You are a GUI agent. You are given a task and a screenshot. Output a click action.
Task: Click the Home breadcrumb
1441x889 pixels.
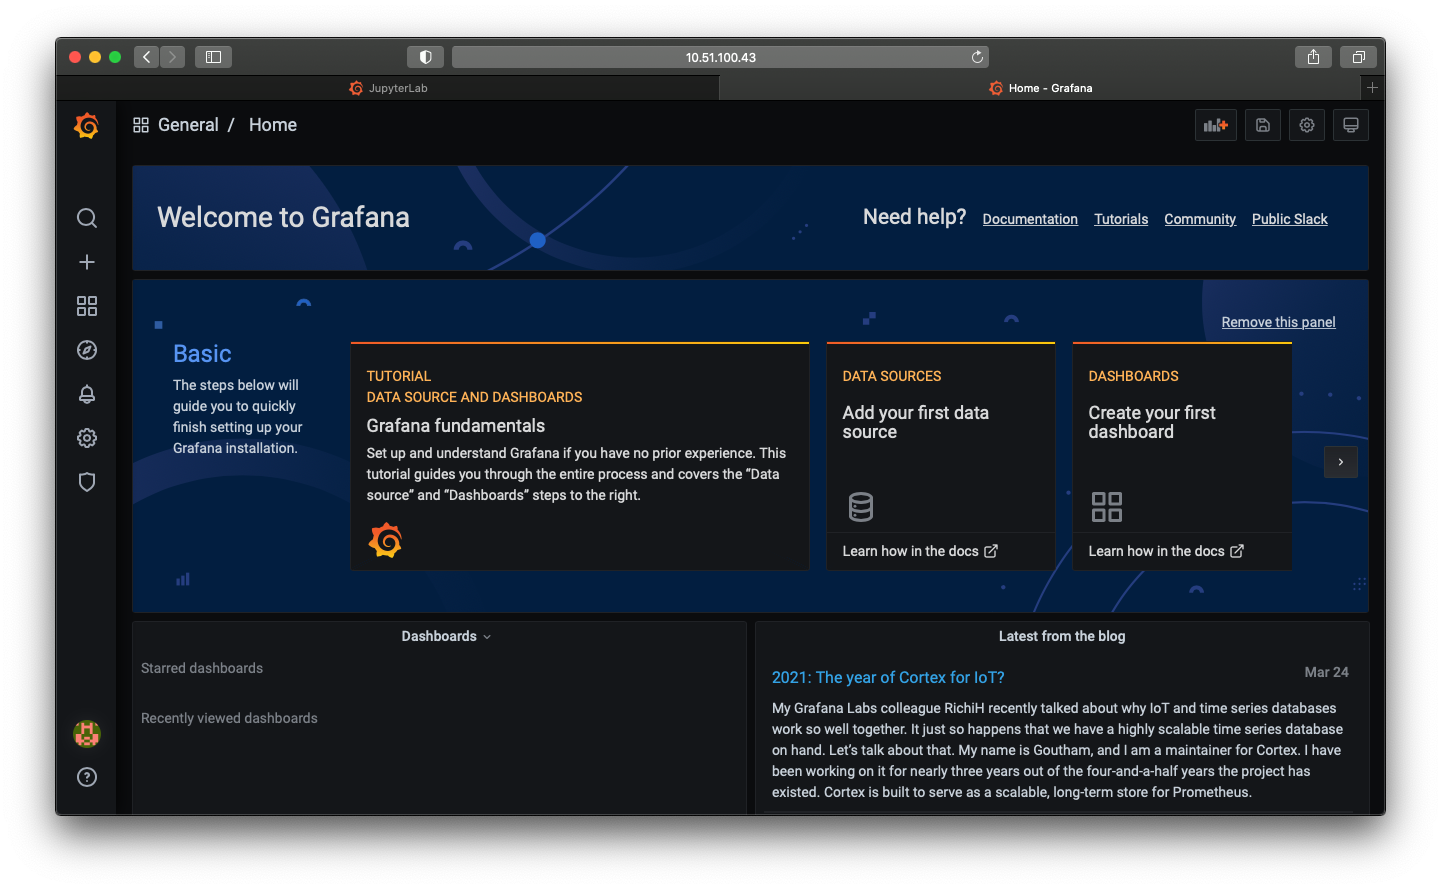(x=273, y=125)
